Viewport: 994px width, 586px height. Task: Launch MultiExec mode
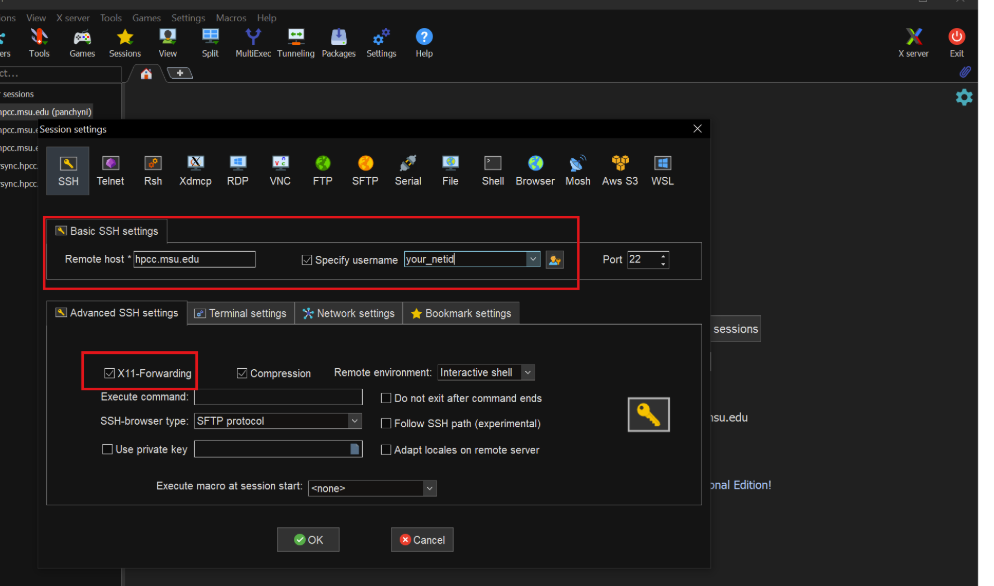pos(253,43)
